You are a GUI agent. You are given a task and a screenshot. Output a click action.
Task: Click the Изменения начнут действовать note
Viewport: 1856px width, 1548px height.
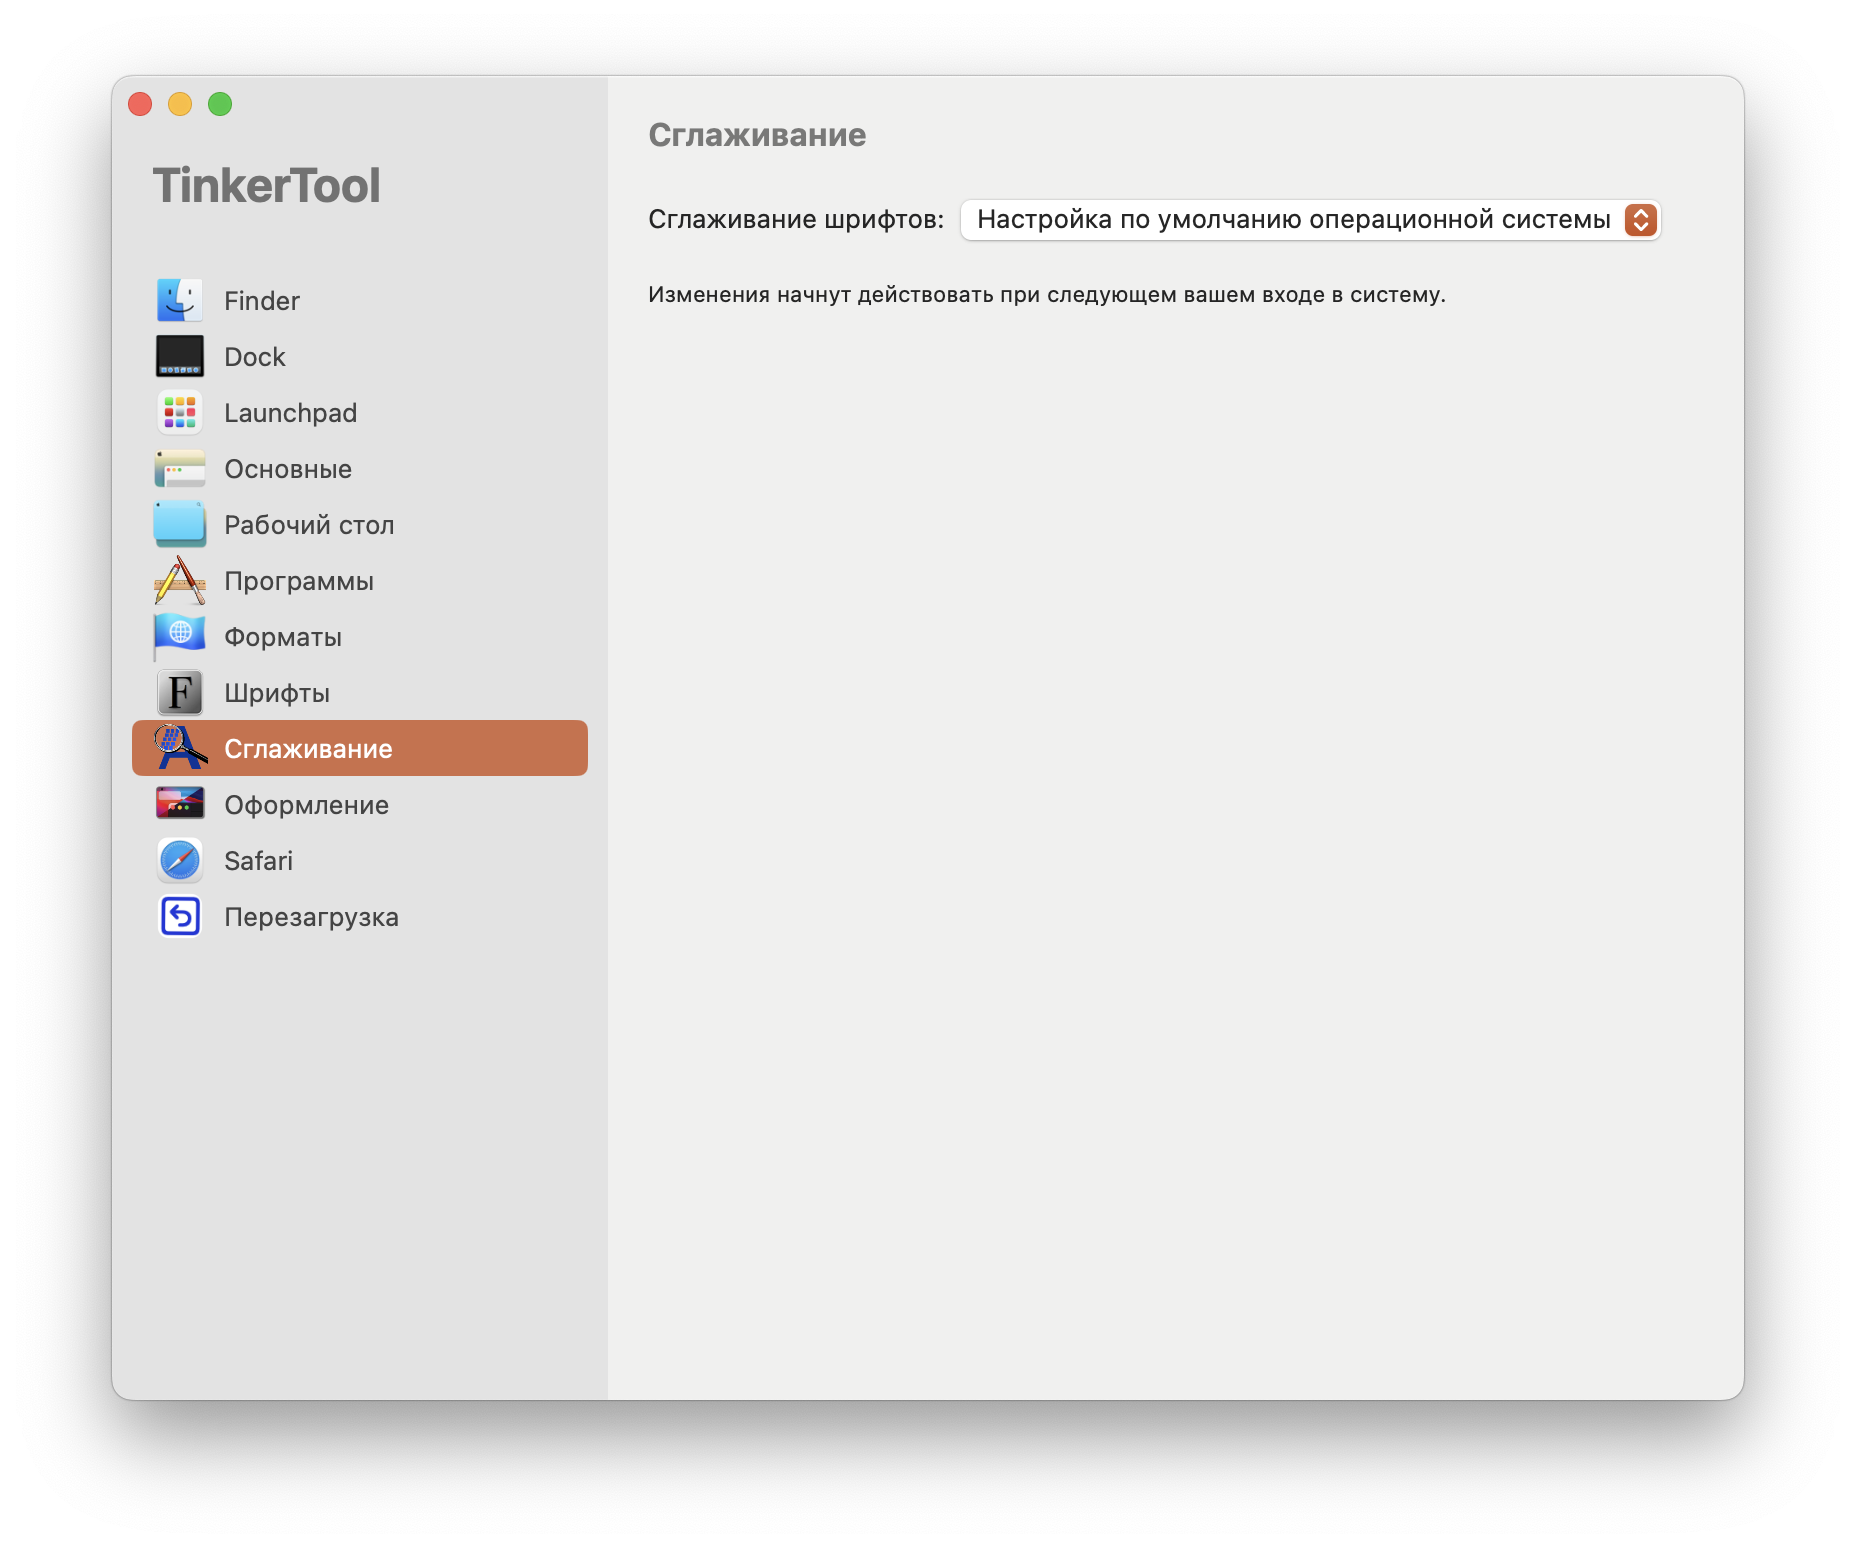coord(1047,295)
